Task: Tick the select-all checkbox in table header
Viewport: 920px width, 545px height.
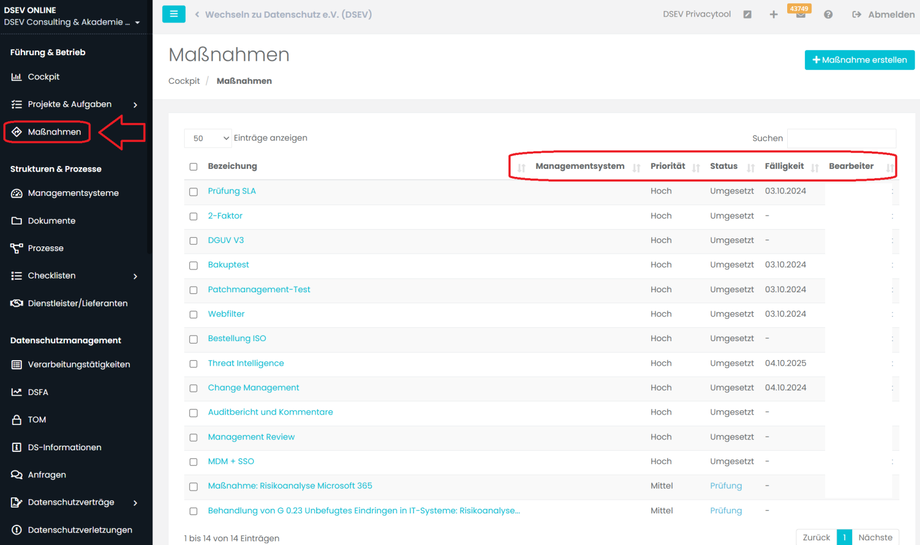Action: 194,167
